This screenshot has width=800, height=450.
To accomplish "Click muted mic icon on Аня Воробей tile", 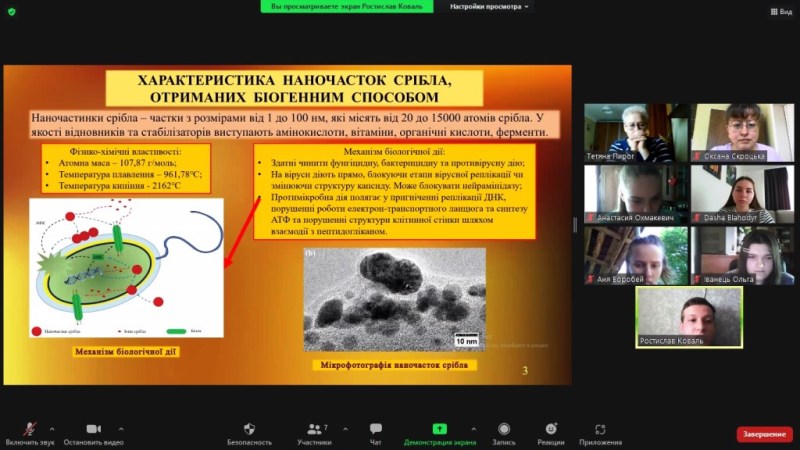I will coord(591,279).
